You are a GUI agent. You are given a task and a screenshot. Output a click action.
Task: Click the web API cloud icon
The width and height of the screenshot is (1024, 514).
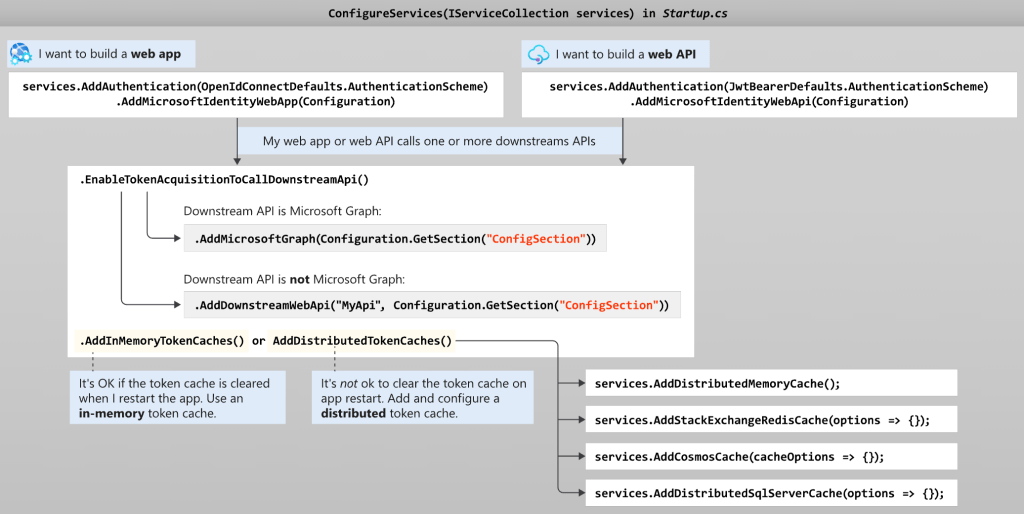(x=539, y=54)
